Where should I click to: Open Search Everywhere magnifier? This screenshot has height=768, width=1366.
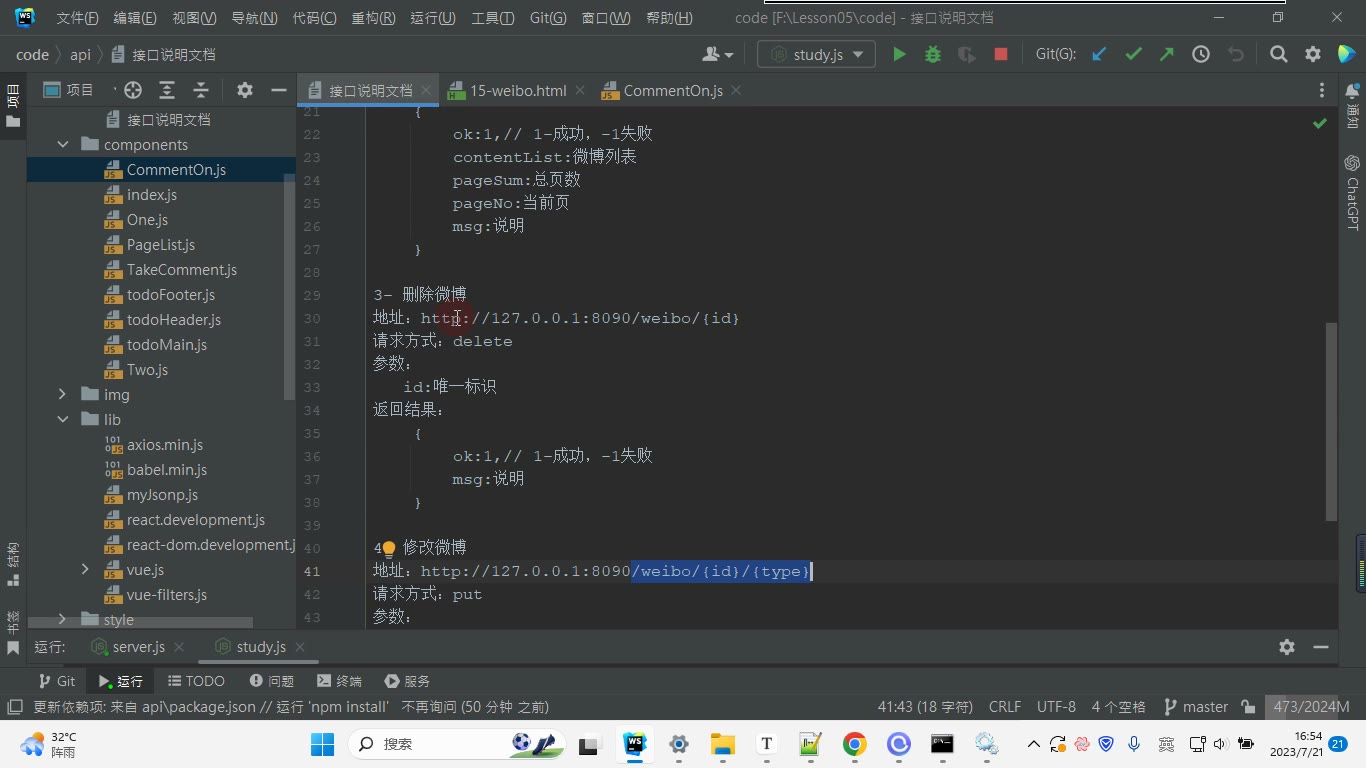(1279, 55)
